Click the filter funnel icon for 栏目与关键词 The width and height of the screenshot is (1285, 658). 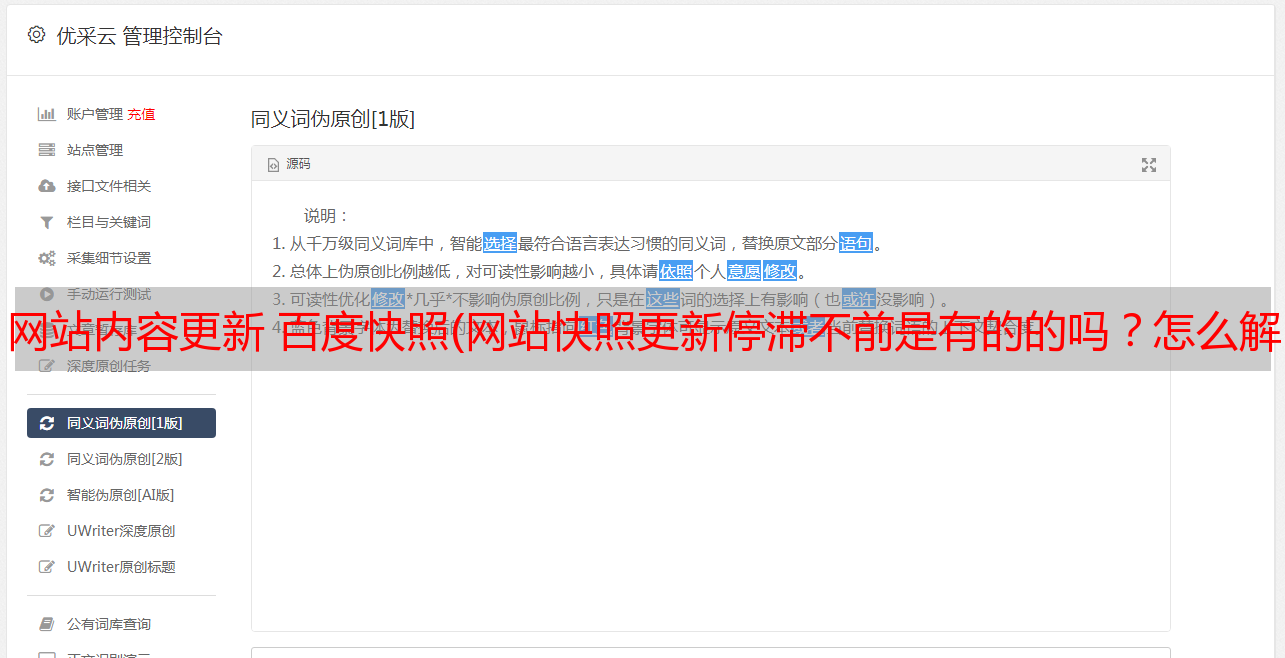click(x=46, y=222)
